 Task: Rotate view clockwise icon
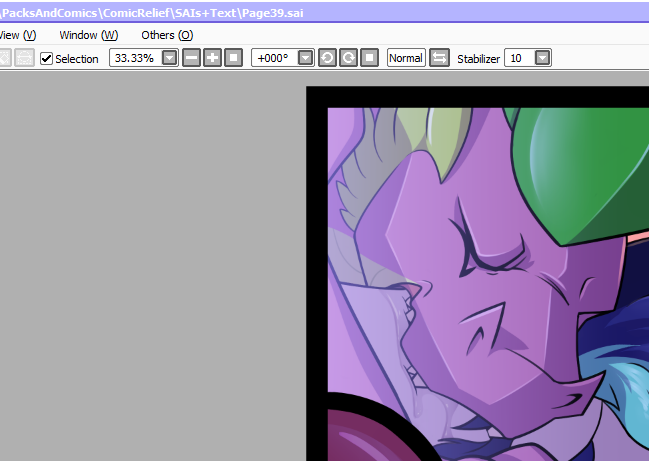(x=348, y=58)
